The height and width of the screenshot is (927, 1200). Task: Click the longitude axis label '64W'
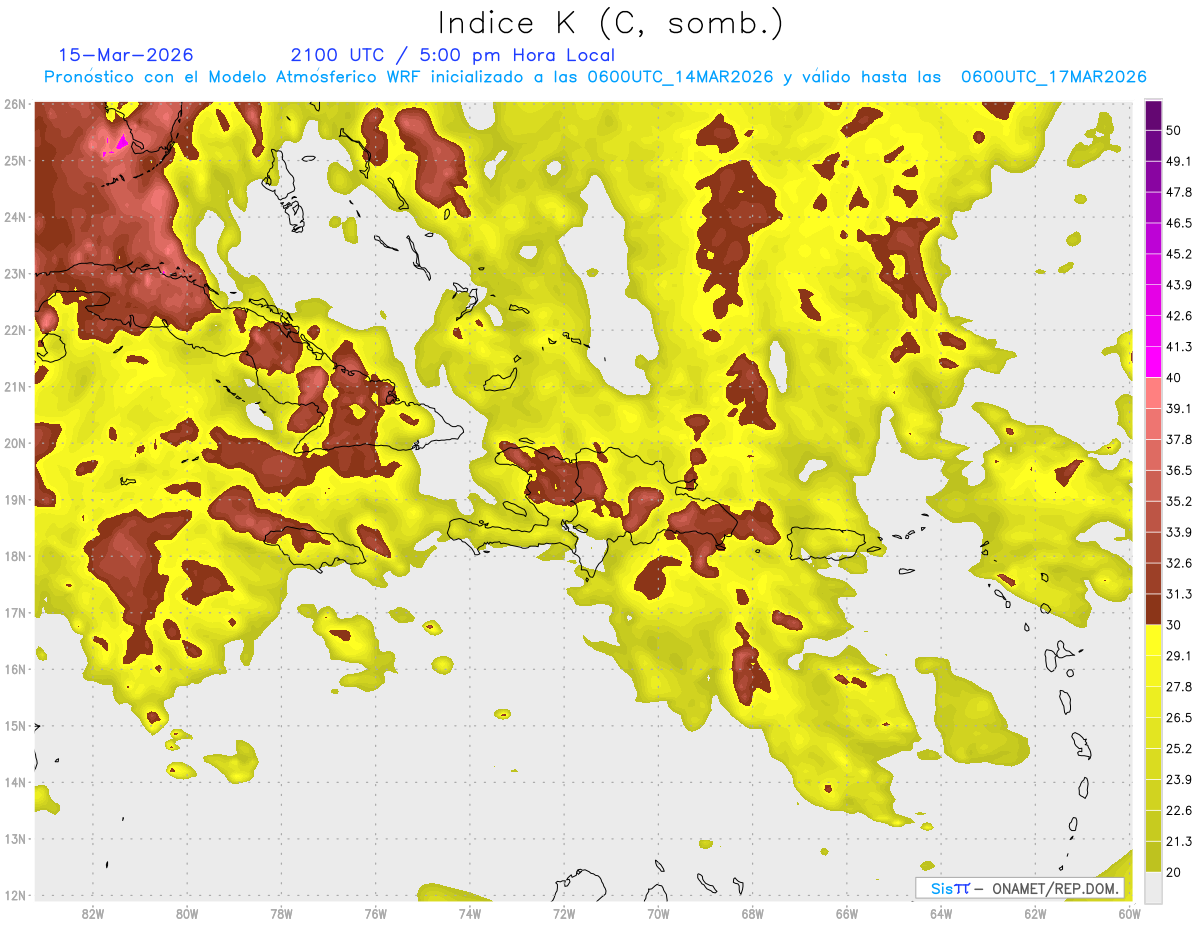click(x=940, y=914)
